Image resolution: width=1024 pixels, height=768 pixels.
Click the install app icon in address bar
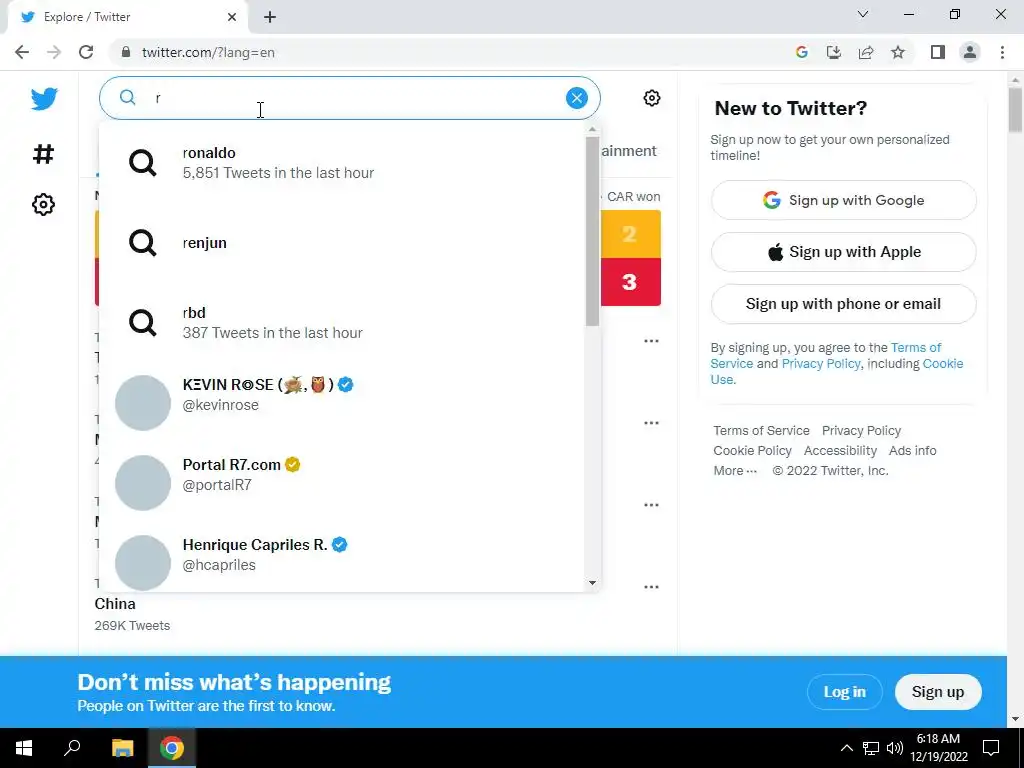(x=833, y=52)
